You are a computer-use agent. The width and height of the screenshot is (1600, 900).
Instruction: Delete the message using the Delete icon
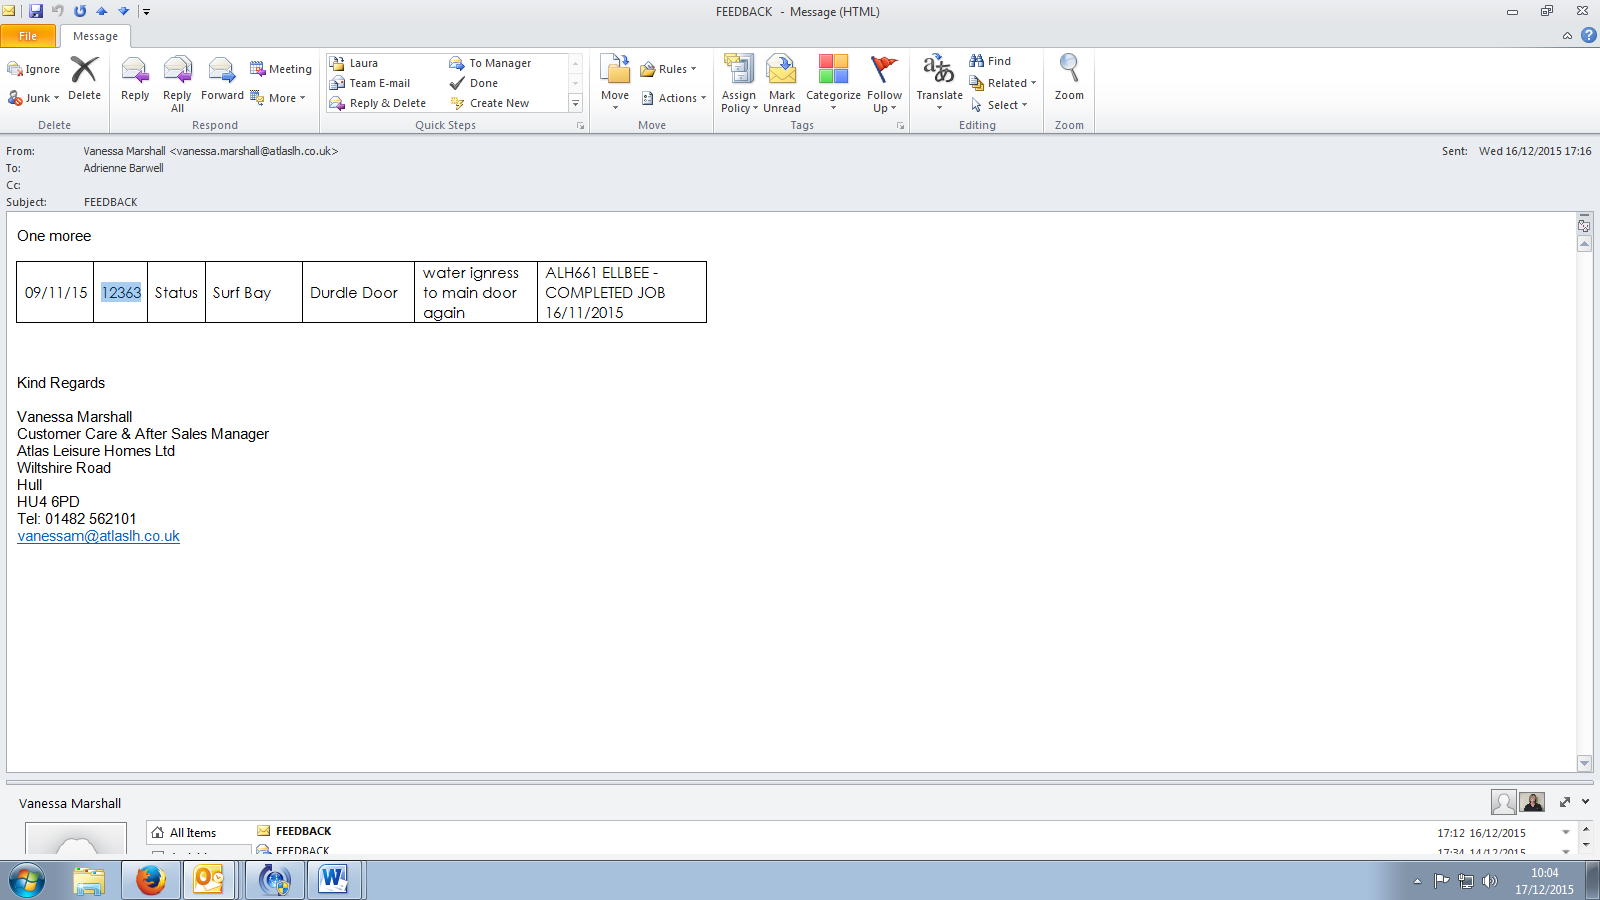(84, 79)
